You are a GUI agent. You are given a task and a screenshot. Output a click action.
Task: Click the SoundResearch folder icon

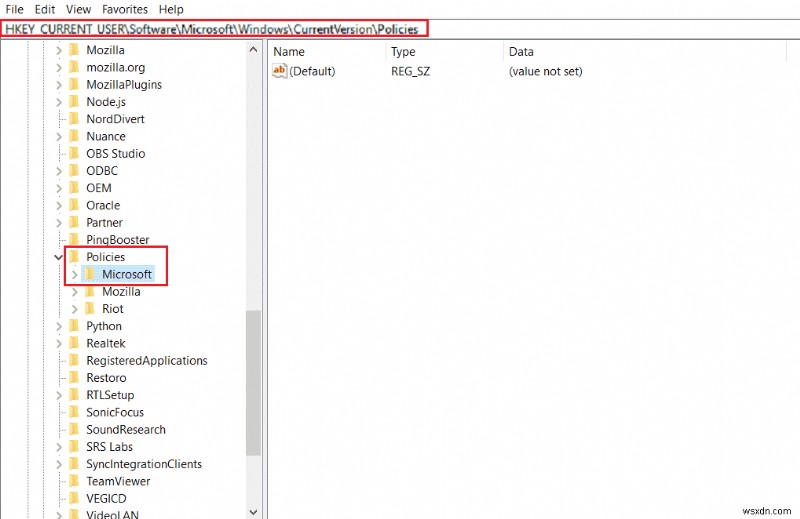click(74, 429)
